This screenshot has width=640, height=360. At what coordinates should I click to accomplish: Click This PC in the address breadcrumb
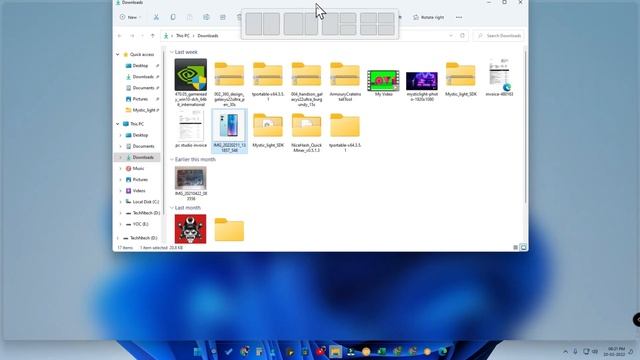click(182, 36)
